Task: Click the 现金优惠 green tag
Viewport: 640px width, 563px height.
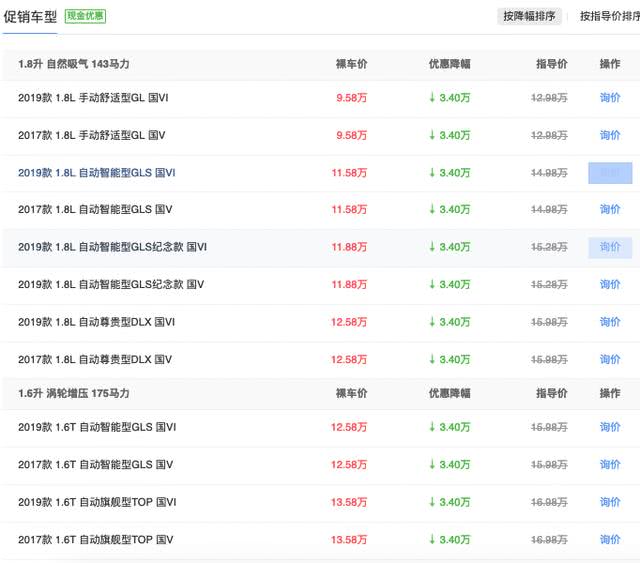Action: 85,16
